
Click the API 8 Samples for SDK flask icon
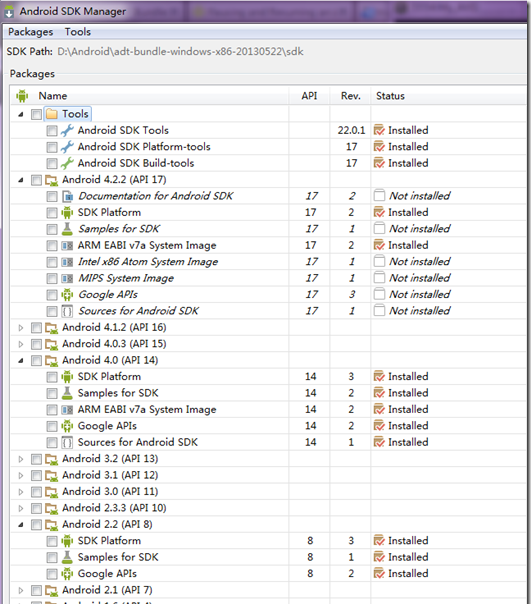pyautogui.click(x=67, y=557)
